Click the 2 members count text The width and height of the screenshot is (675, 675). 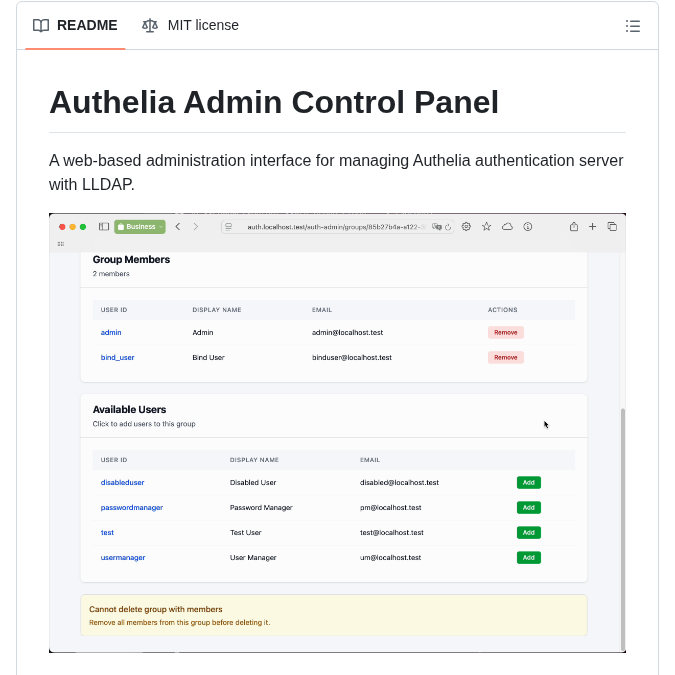111,274
